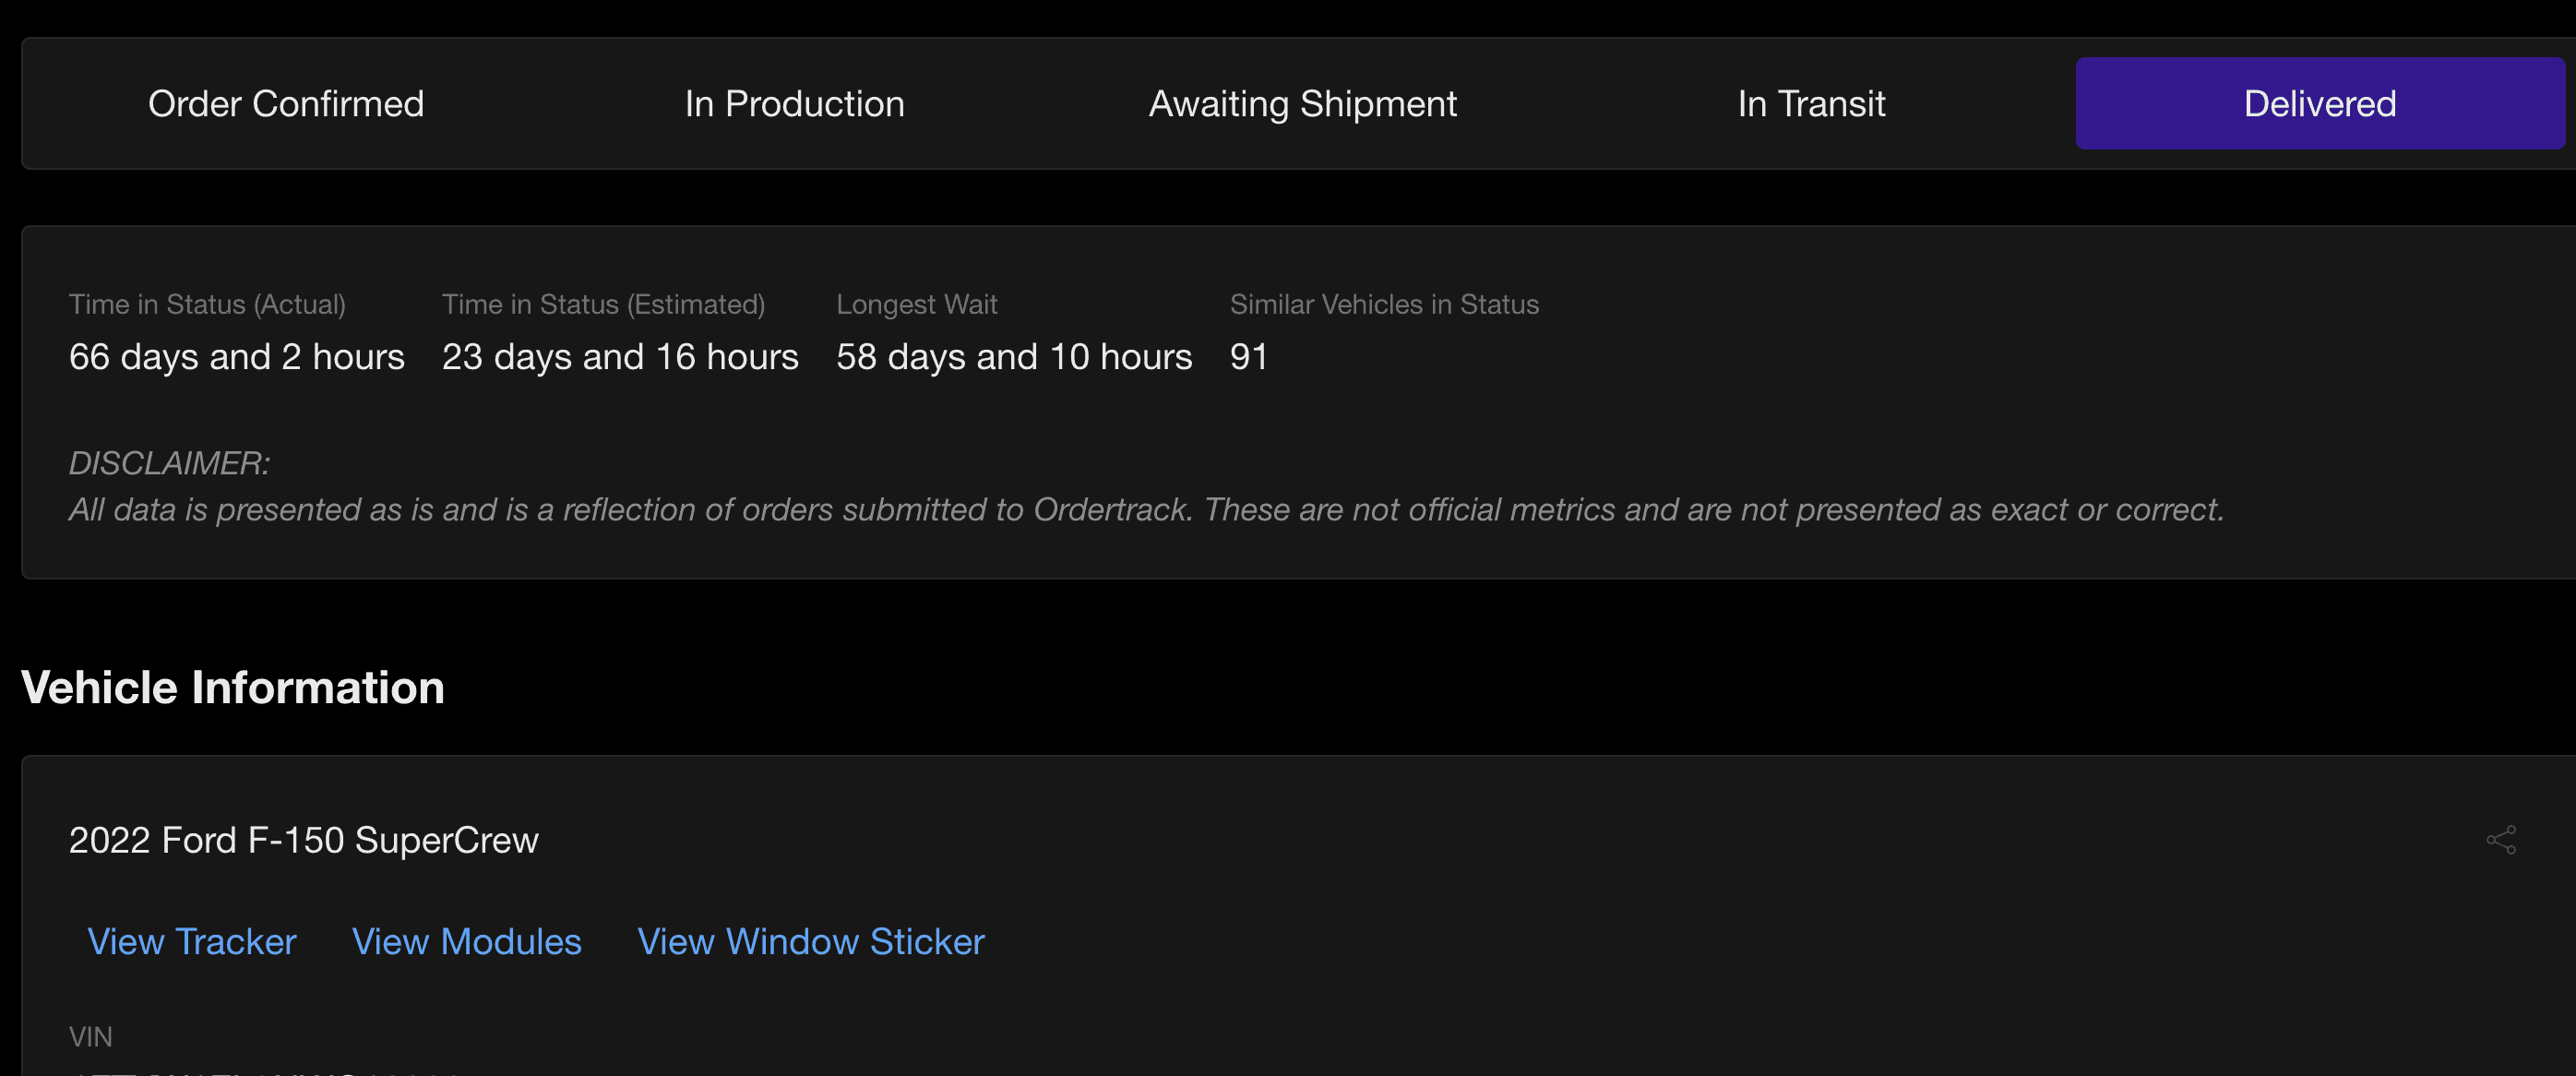The width and height of the screenshot is (2576, 1076).
Task: Switch to the In Production tab
Action: point(794,104)
